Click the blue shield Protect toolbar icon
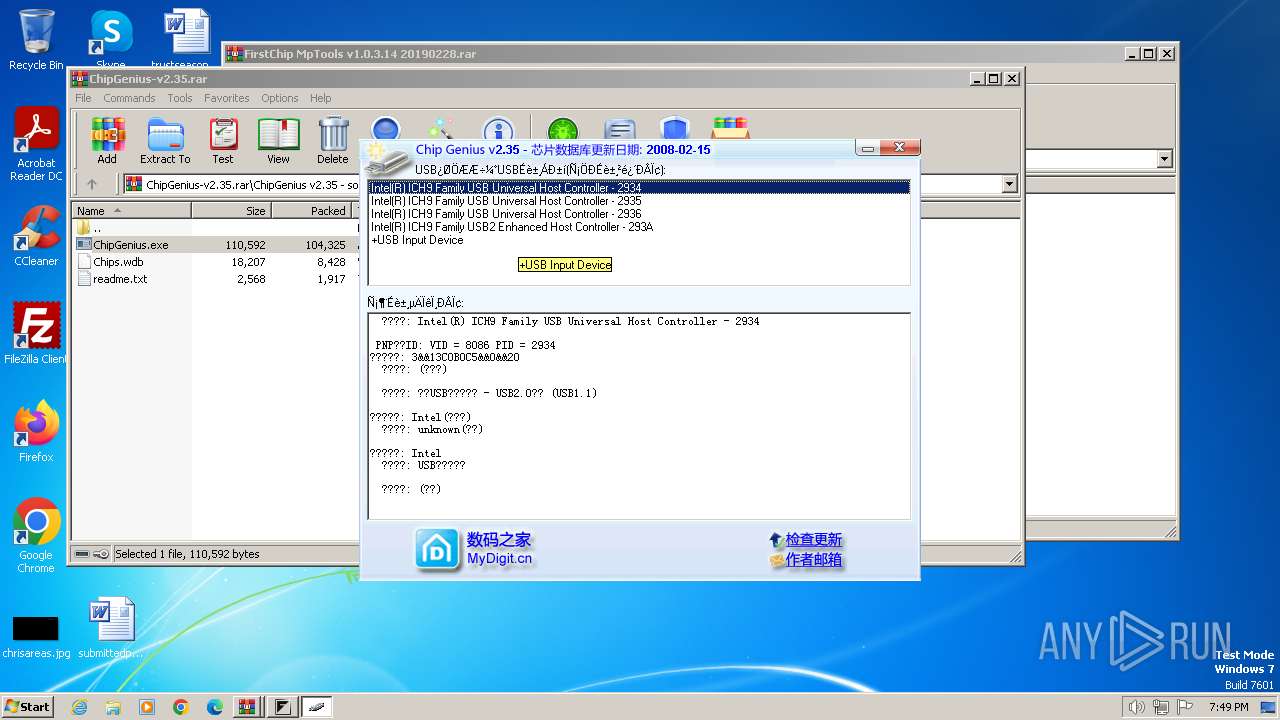 click(675, 131)
